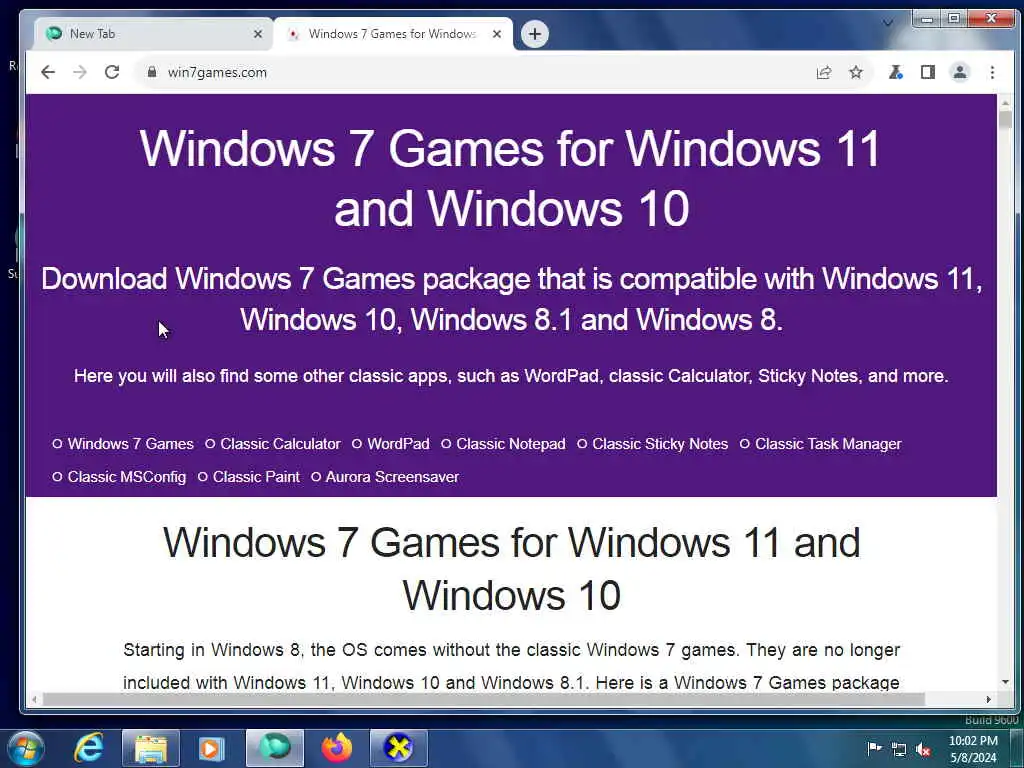Click the horizontal scrollbar thumb
1024x768 pixels.
point(483,699)
